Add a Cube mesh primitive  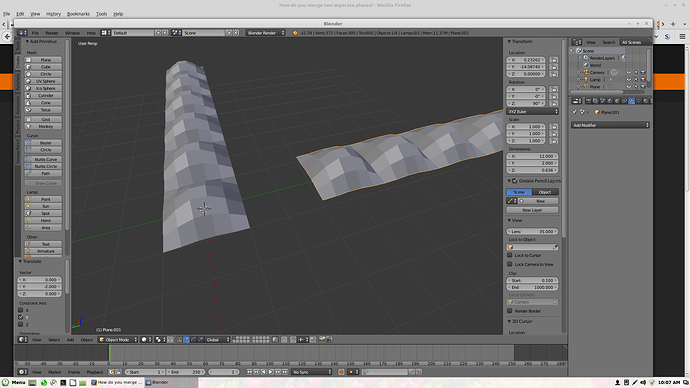pyautogui.click(x=43, y=67)
